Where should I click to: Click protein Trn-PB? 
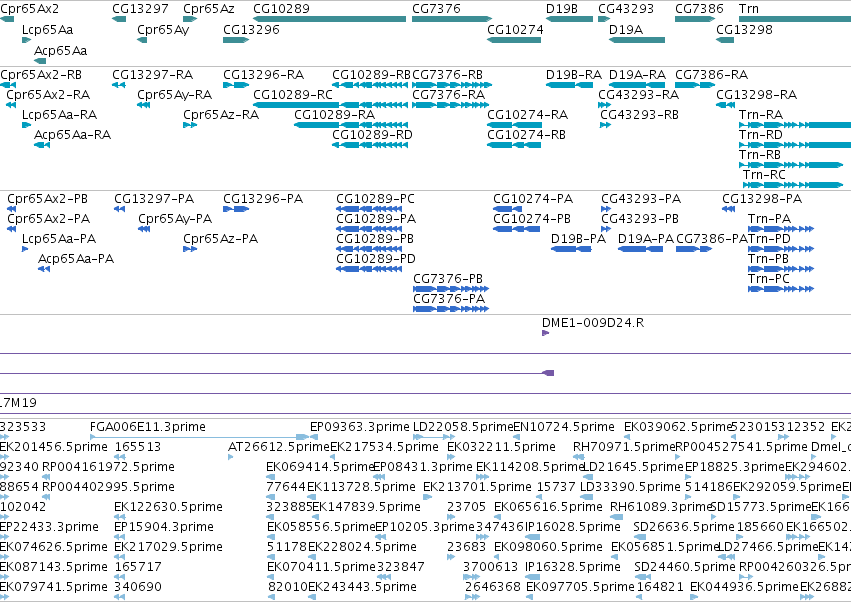point(768,259)
